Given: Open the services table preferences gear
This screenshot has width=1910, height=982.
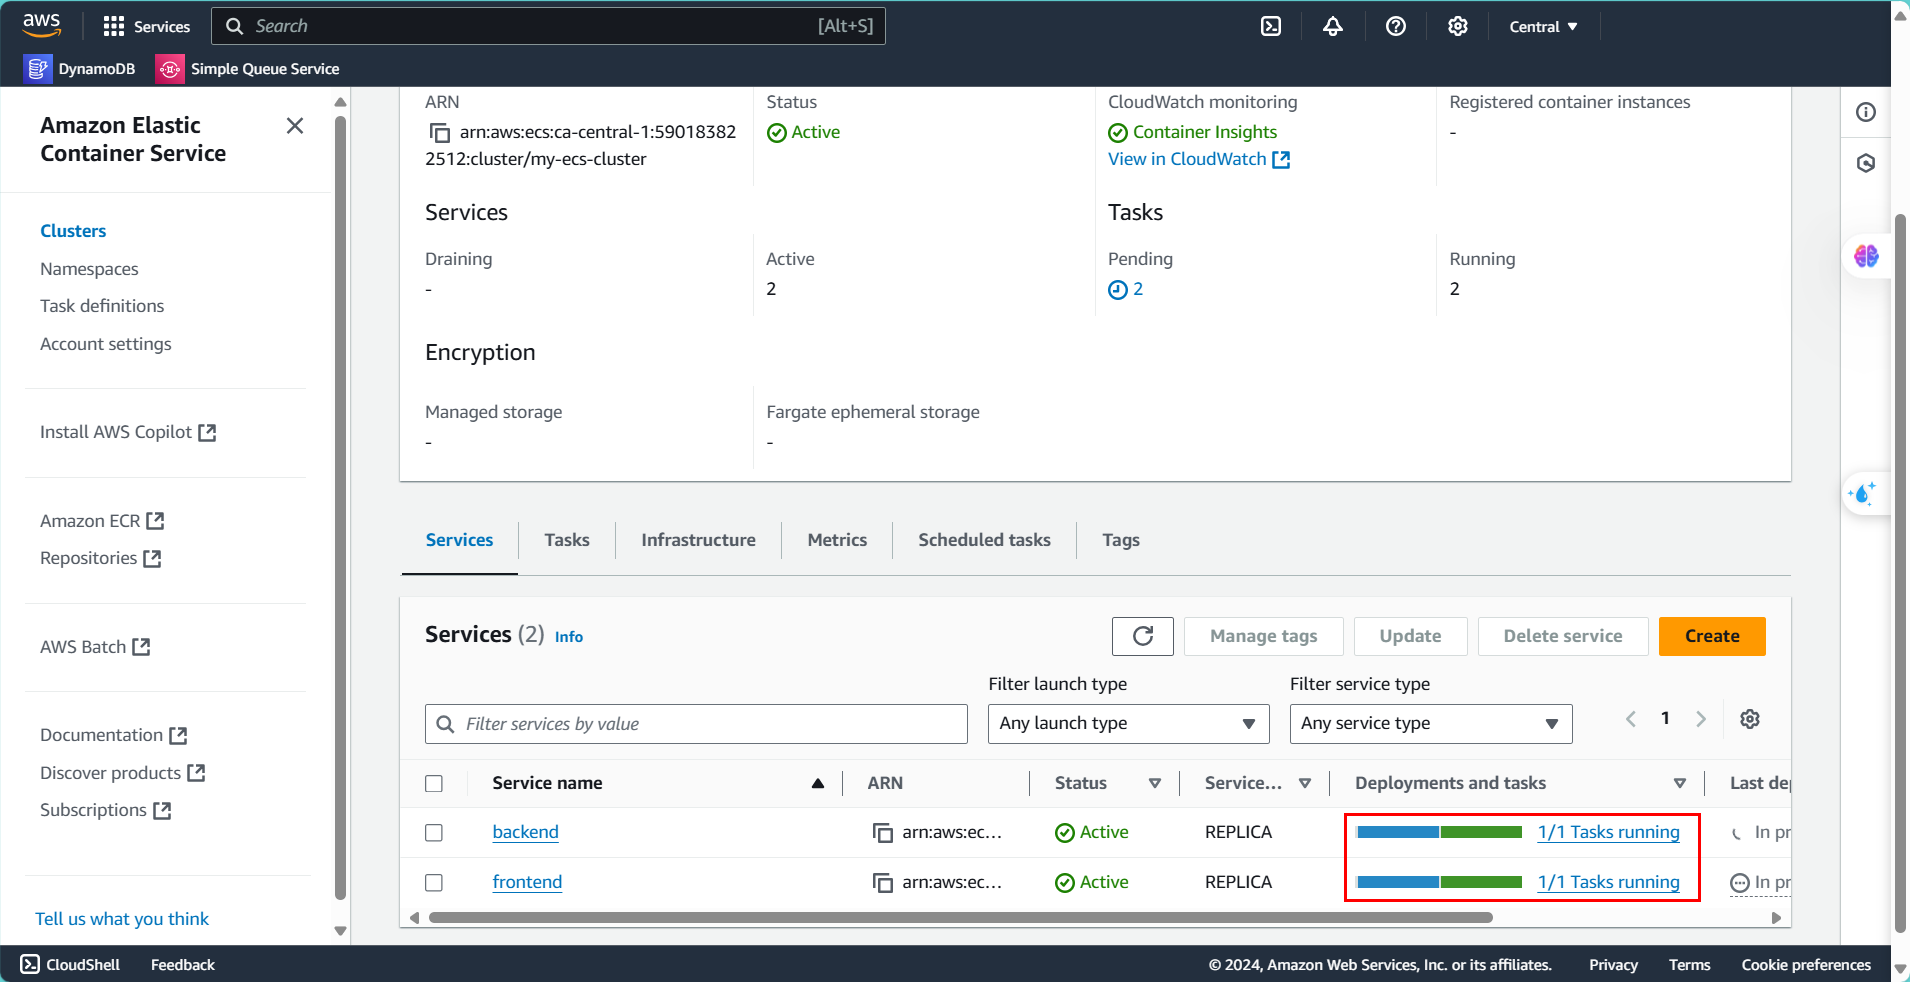Looking at the screenshot, I should point(1750,719).
